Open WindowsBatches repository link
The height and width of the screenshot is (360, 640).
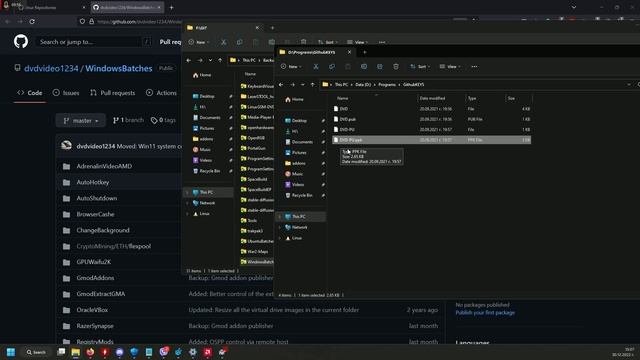(119, 69)
